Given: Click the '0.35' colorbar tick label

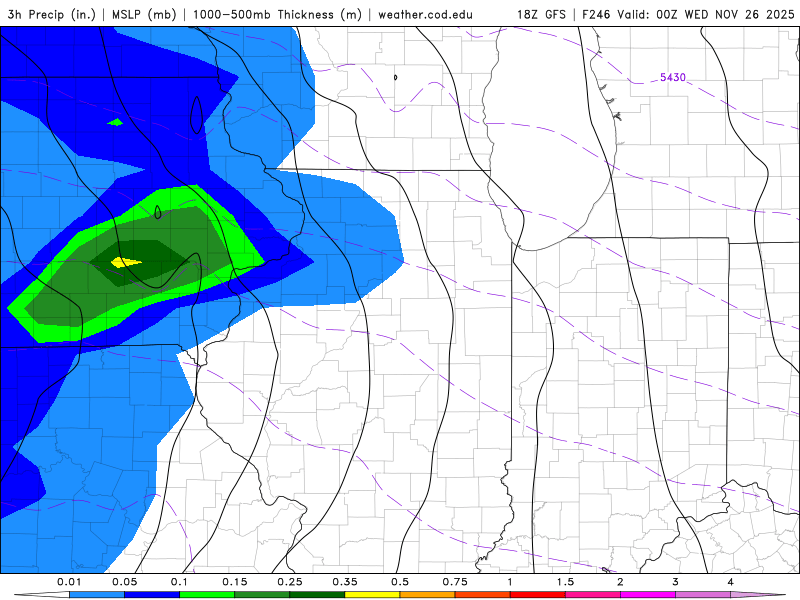Looking at the screenshot, I should 345,582.
